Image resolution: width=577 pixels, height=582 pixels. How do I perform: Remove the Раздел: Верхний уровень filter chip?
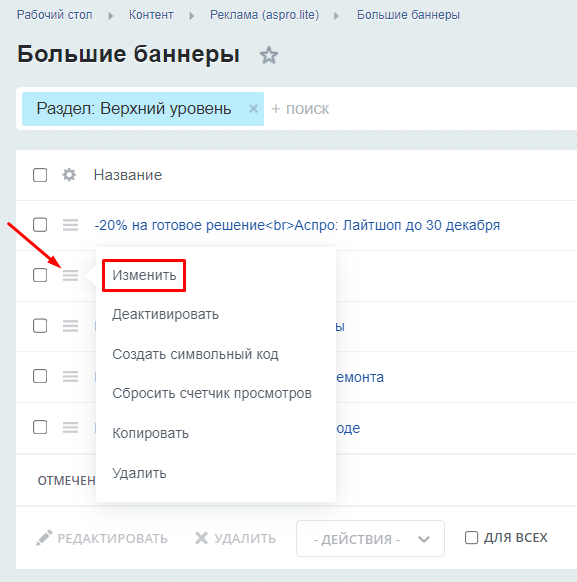(253, 109)
